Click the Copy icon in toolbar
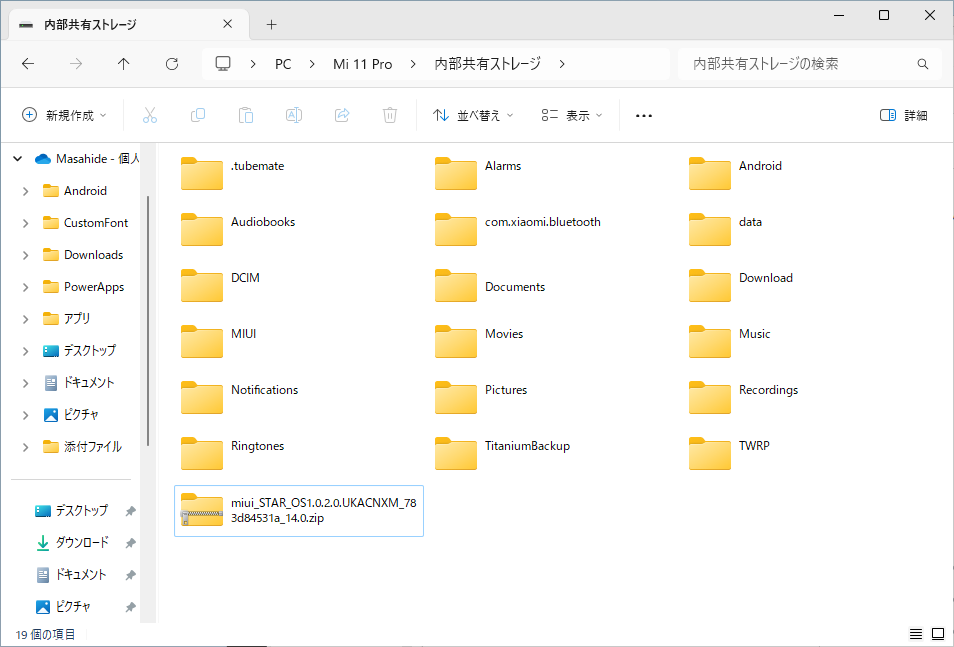Screen dimensions: 954x647 198,115
